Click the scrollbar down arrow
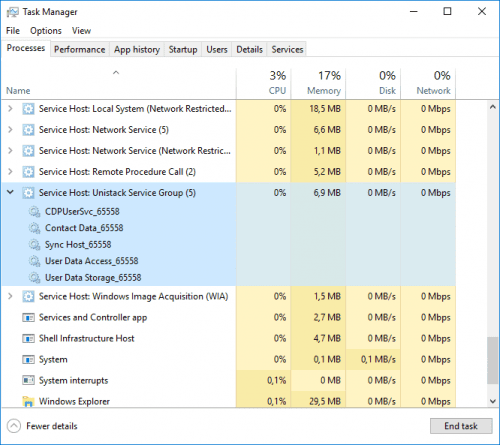The width and height of the screenshot is (500, 445). click(x=493, y=401)
